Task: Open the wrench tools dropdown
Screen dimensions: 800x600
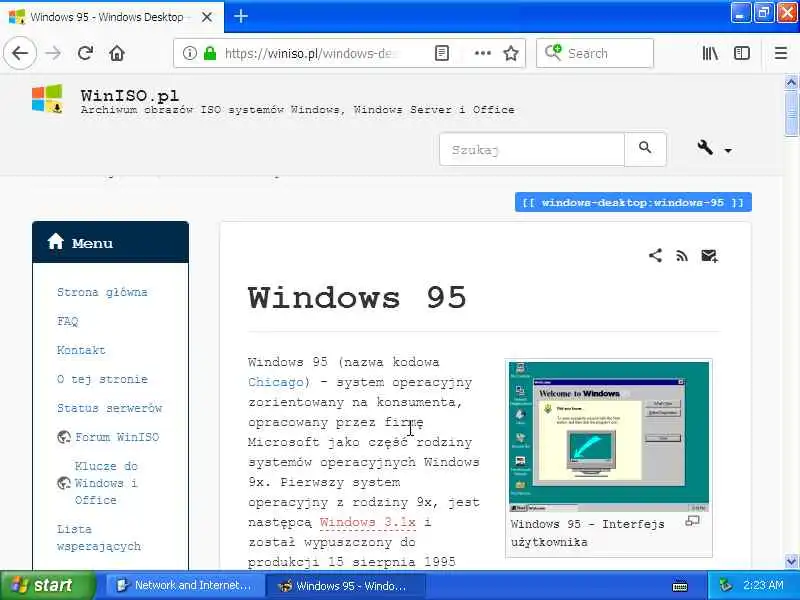Action: pyautogui.click(x=714, y=148)
